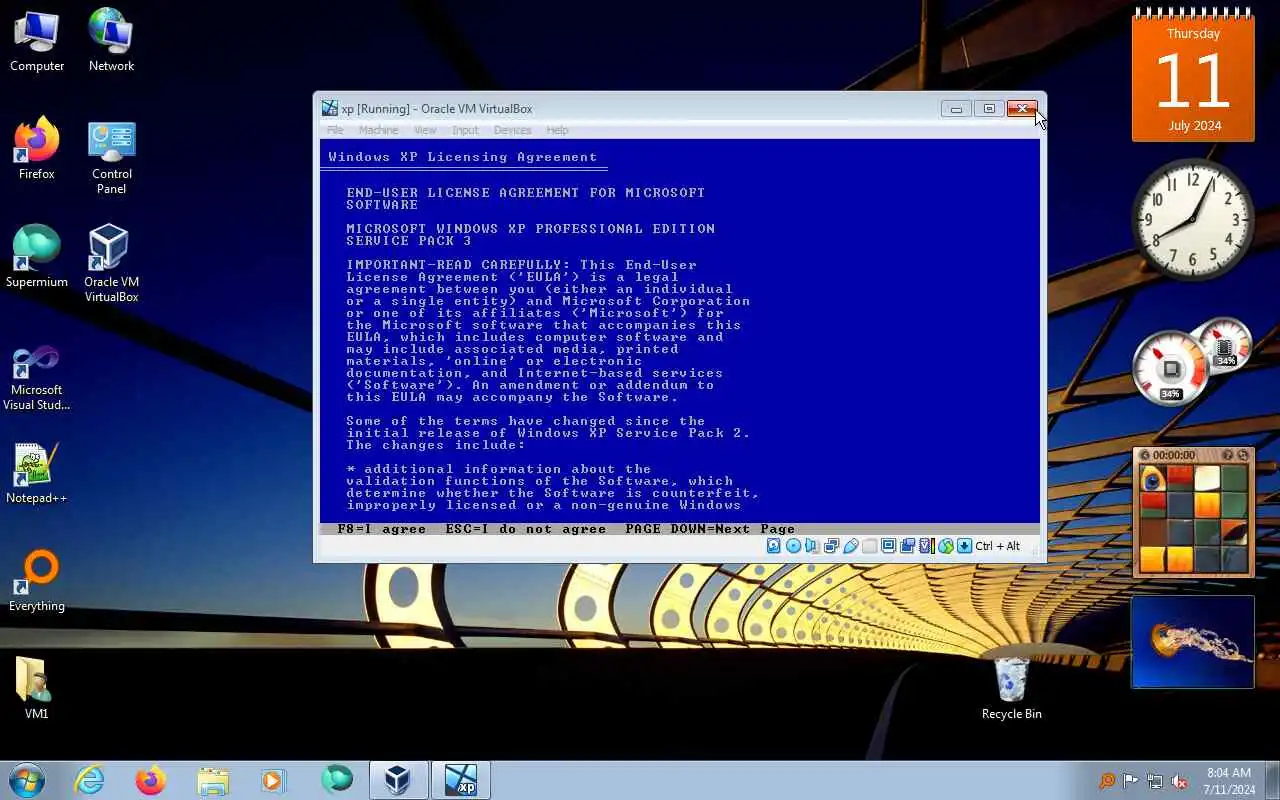Viewport: 1280px width, 800px height.
Task: Switch to VirtualBox Manager taskbar button
Action: click(x=398, y=780)
